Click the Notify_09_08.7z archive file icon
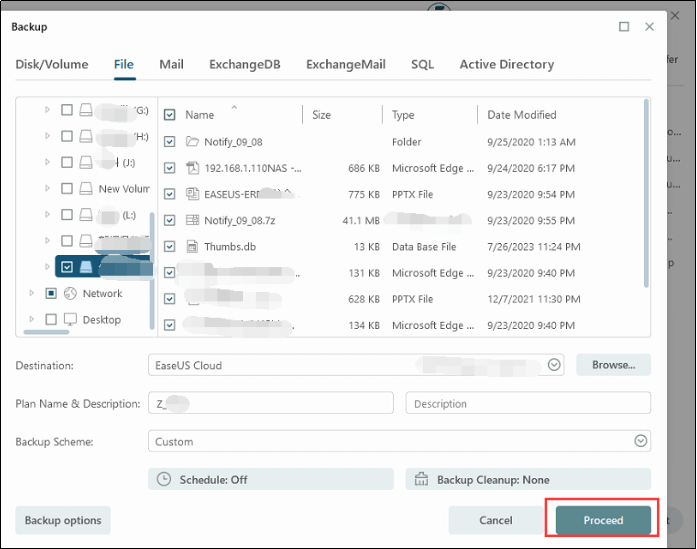 [x=193, y=220]
